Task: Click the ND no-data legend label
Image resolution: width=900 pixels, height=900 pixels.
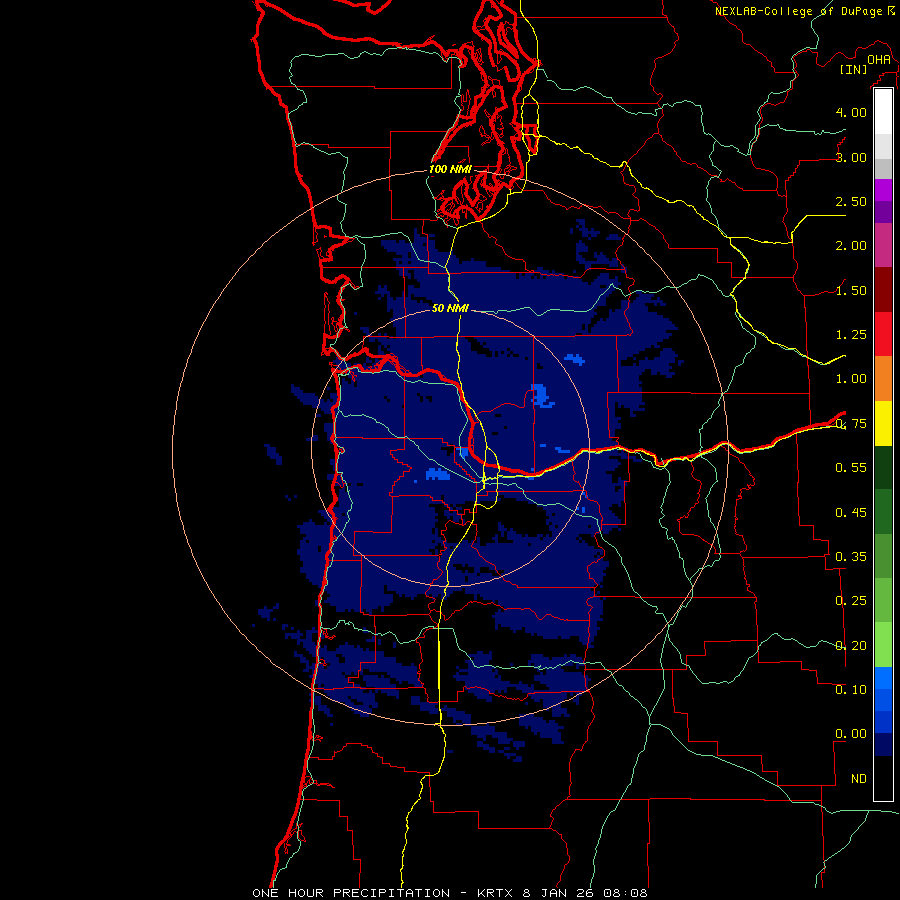Action: pyautogui.click(x=859, y=779)
